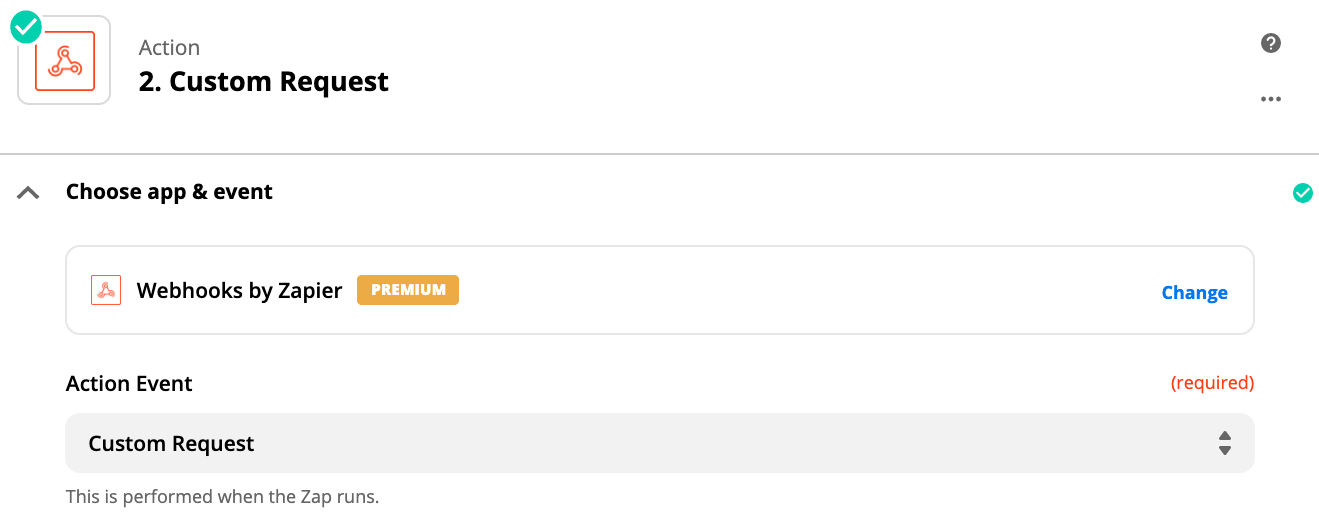Viewport: 1319px width, 513px height.
Task: Select the 2. Custom Request step title
Action: click(263, 82)
